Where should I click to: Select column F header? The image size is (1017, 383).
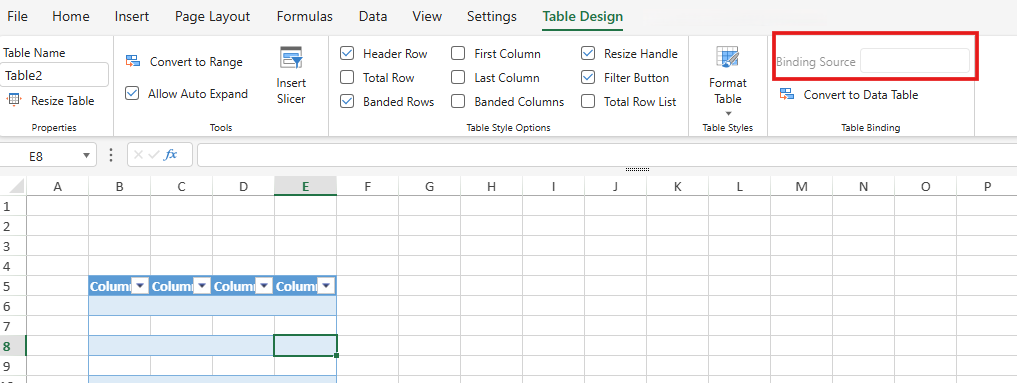(x=367, y=187)
